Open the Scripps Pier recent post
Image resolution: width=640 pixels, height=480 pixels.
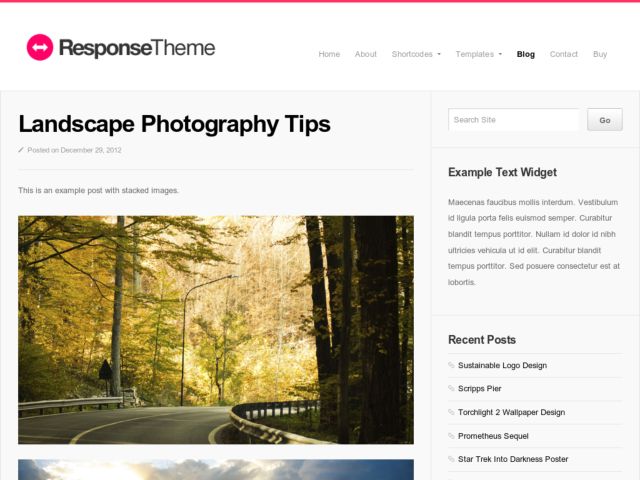(x=480, y=389)
